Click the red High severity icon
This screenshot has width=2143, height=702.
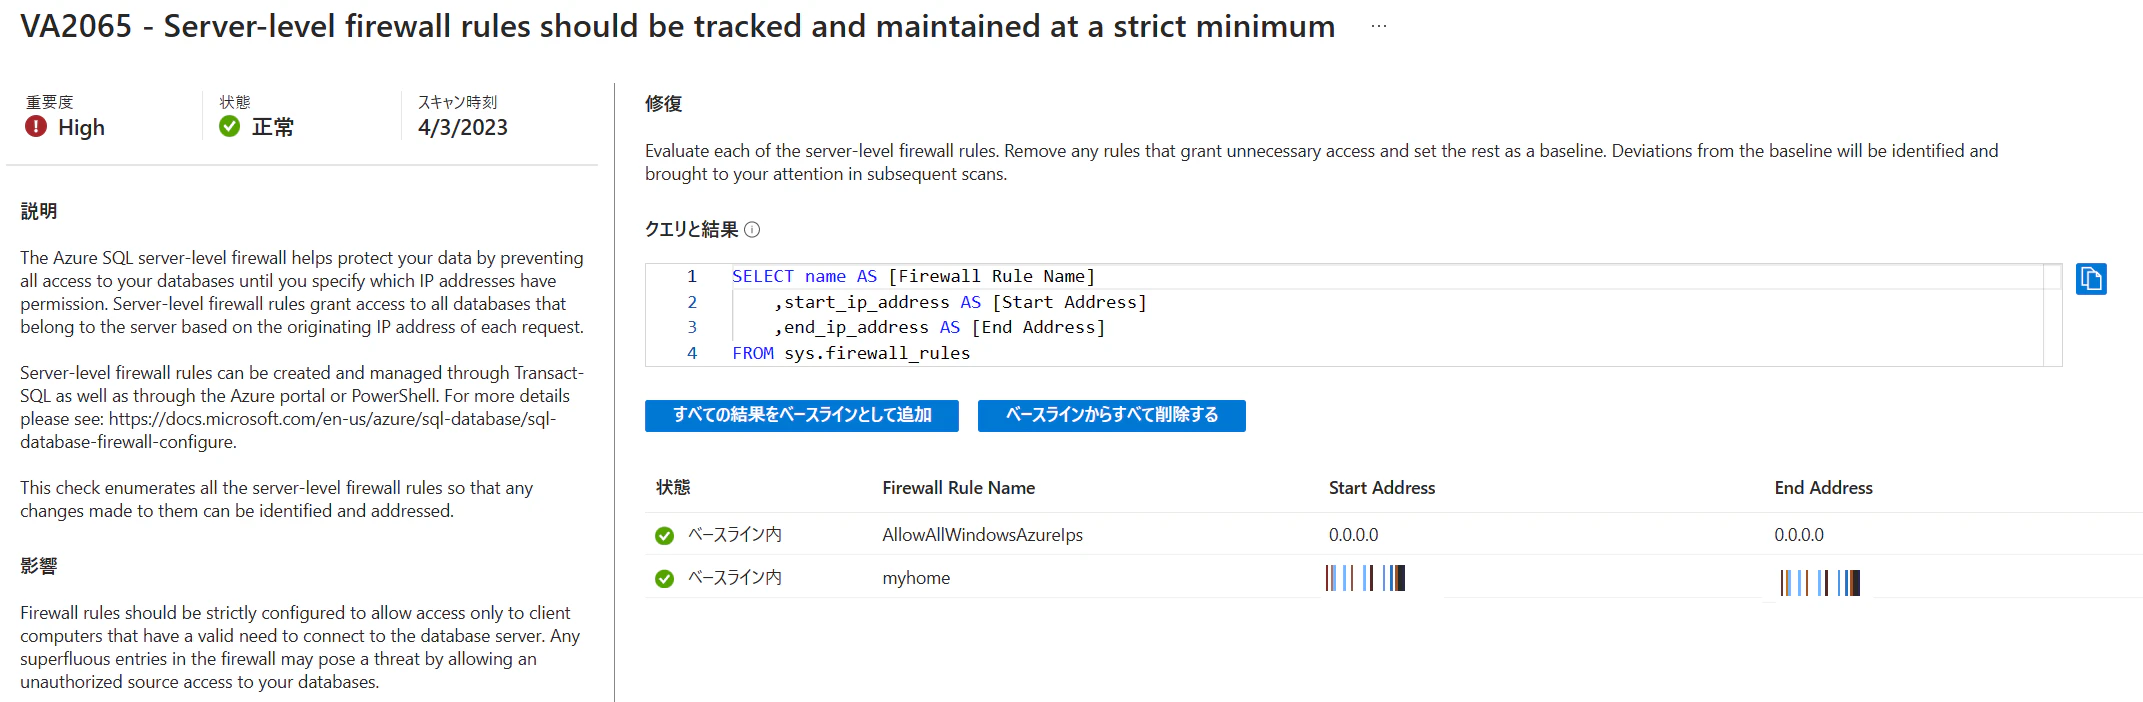click(x=36, y=127)
